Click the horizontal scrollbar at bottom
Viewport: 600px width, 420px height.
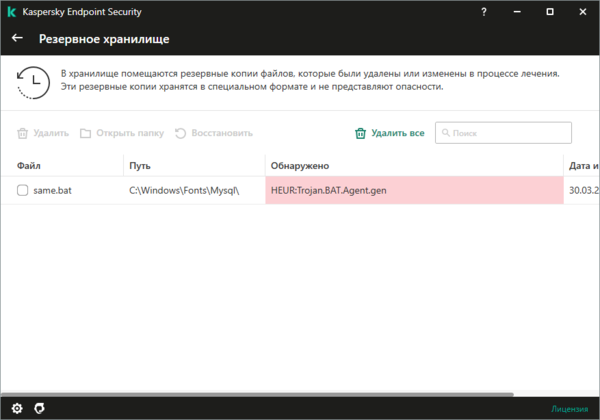point(257,394)
